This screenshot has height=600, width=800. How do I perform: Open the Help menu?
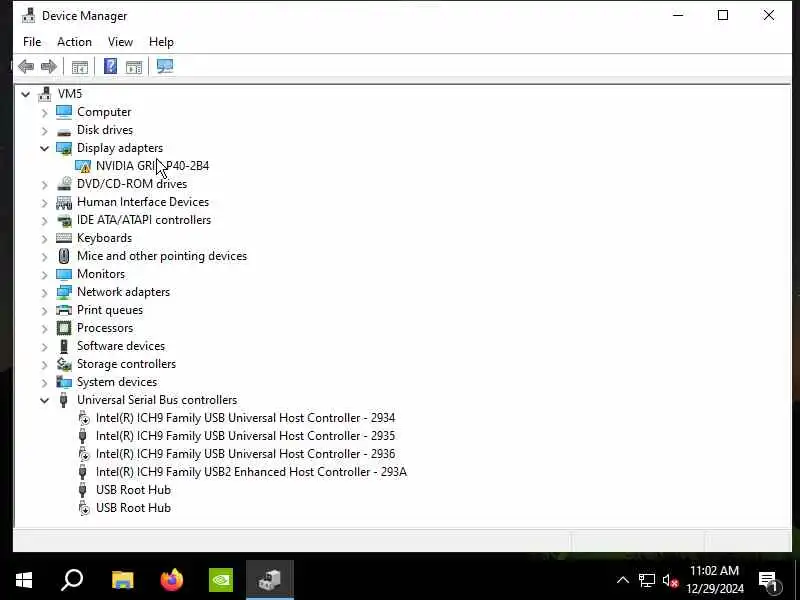point(161,42)
